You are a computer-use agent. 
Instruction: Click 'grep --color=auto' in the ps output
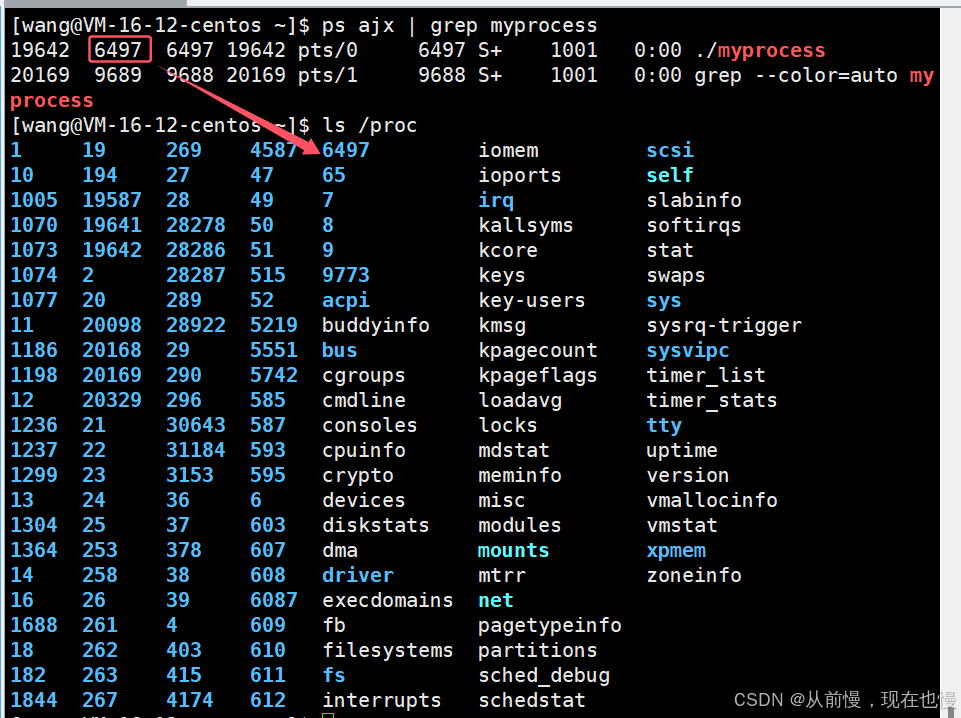tap(796, 75)
